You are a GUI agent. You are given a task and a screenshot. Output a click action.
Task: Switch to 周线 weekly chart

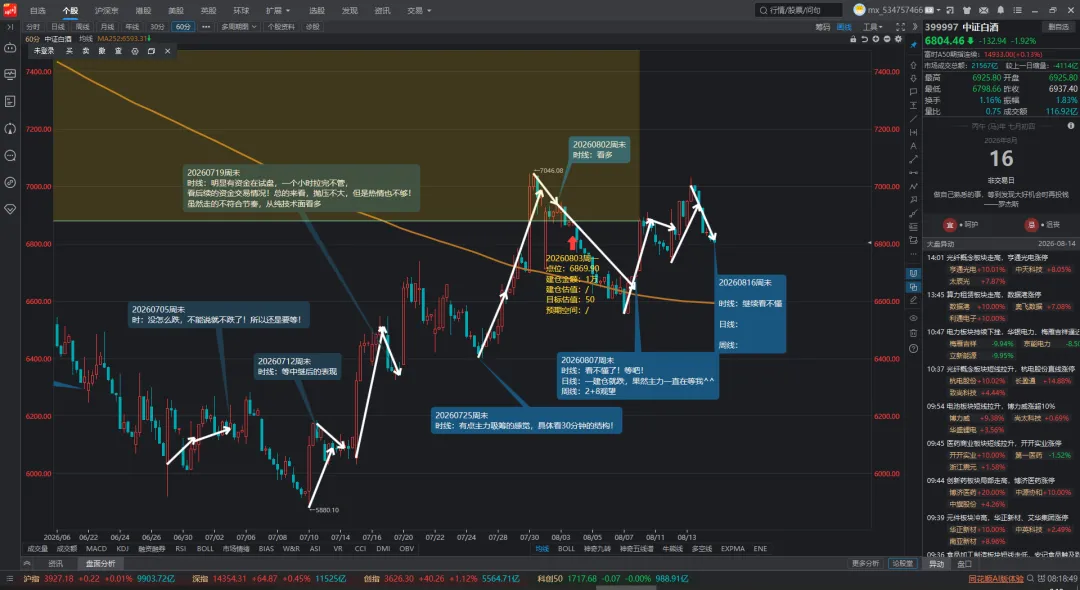point(83,27)
